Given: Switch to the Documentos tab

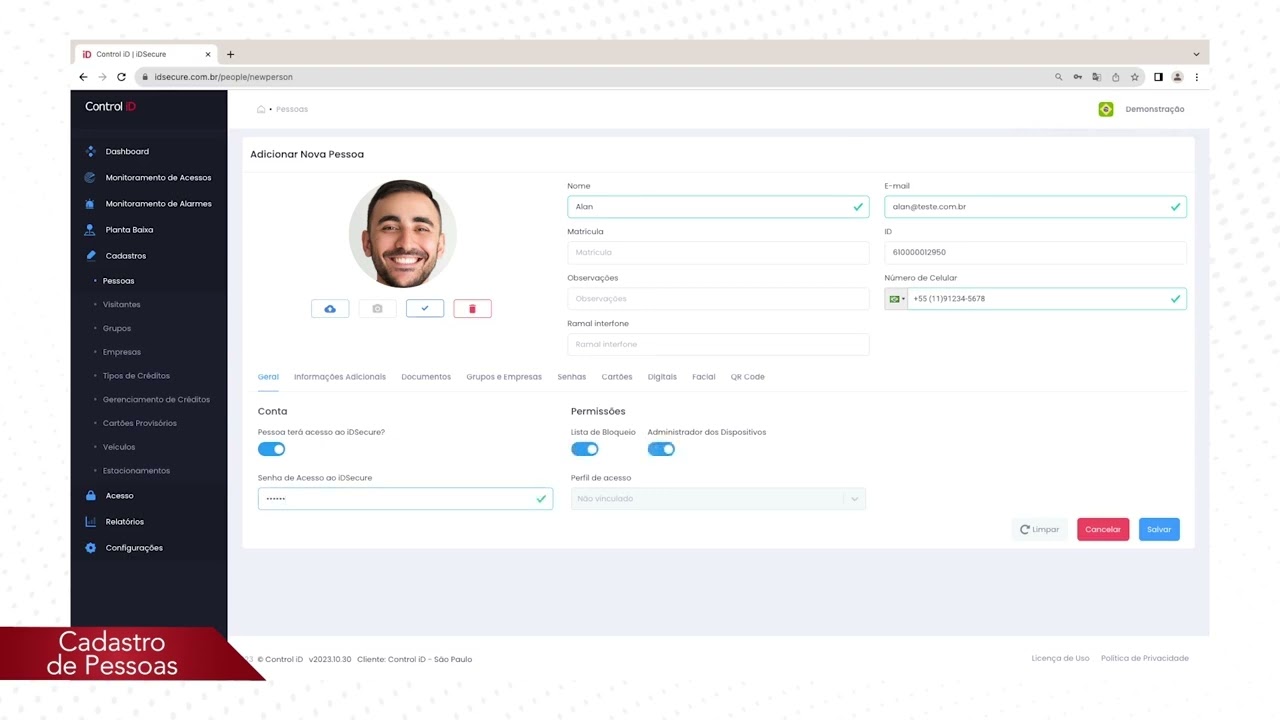Looking at the screenshot, I should [426, 377].
